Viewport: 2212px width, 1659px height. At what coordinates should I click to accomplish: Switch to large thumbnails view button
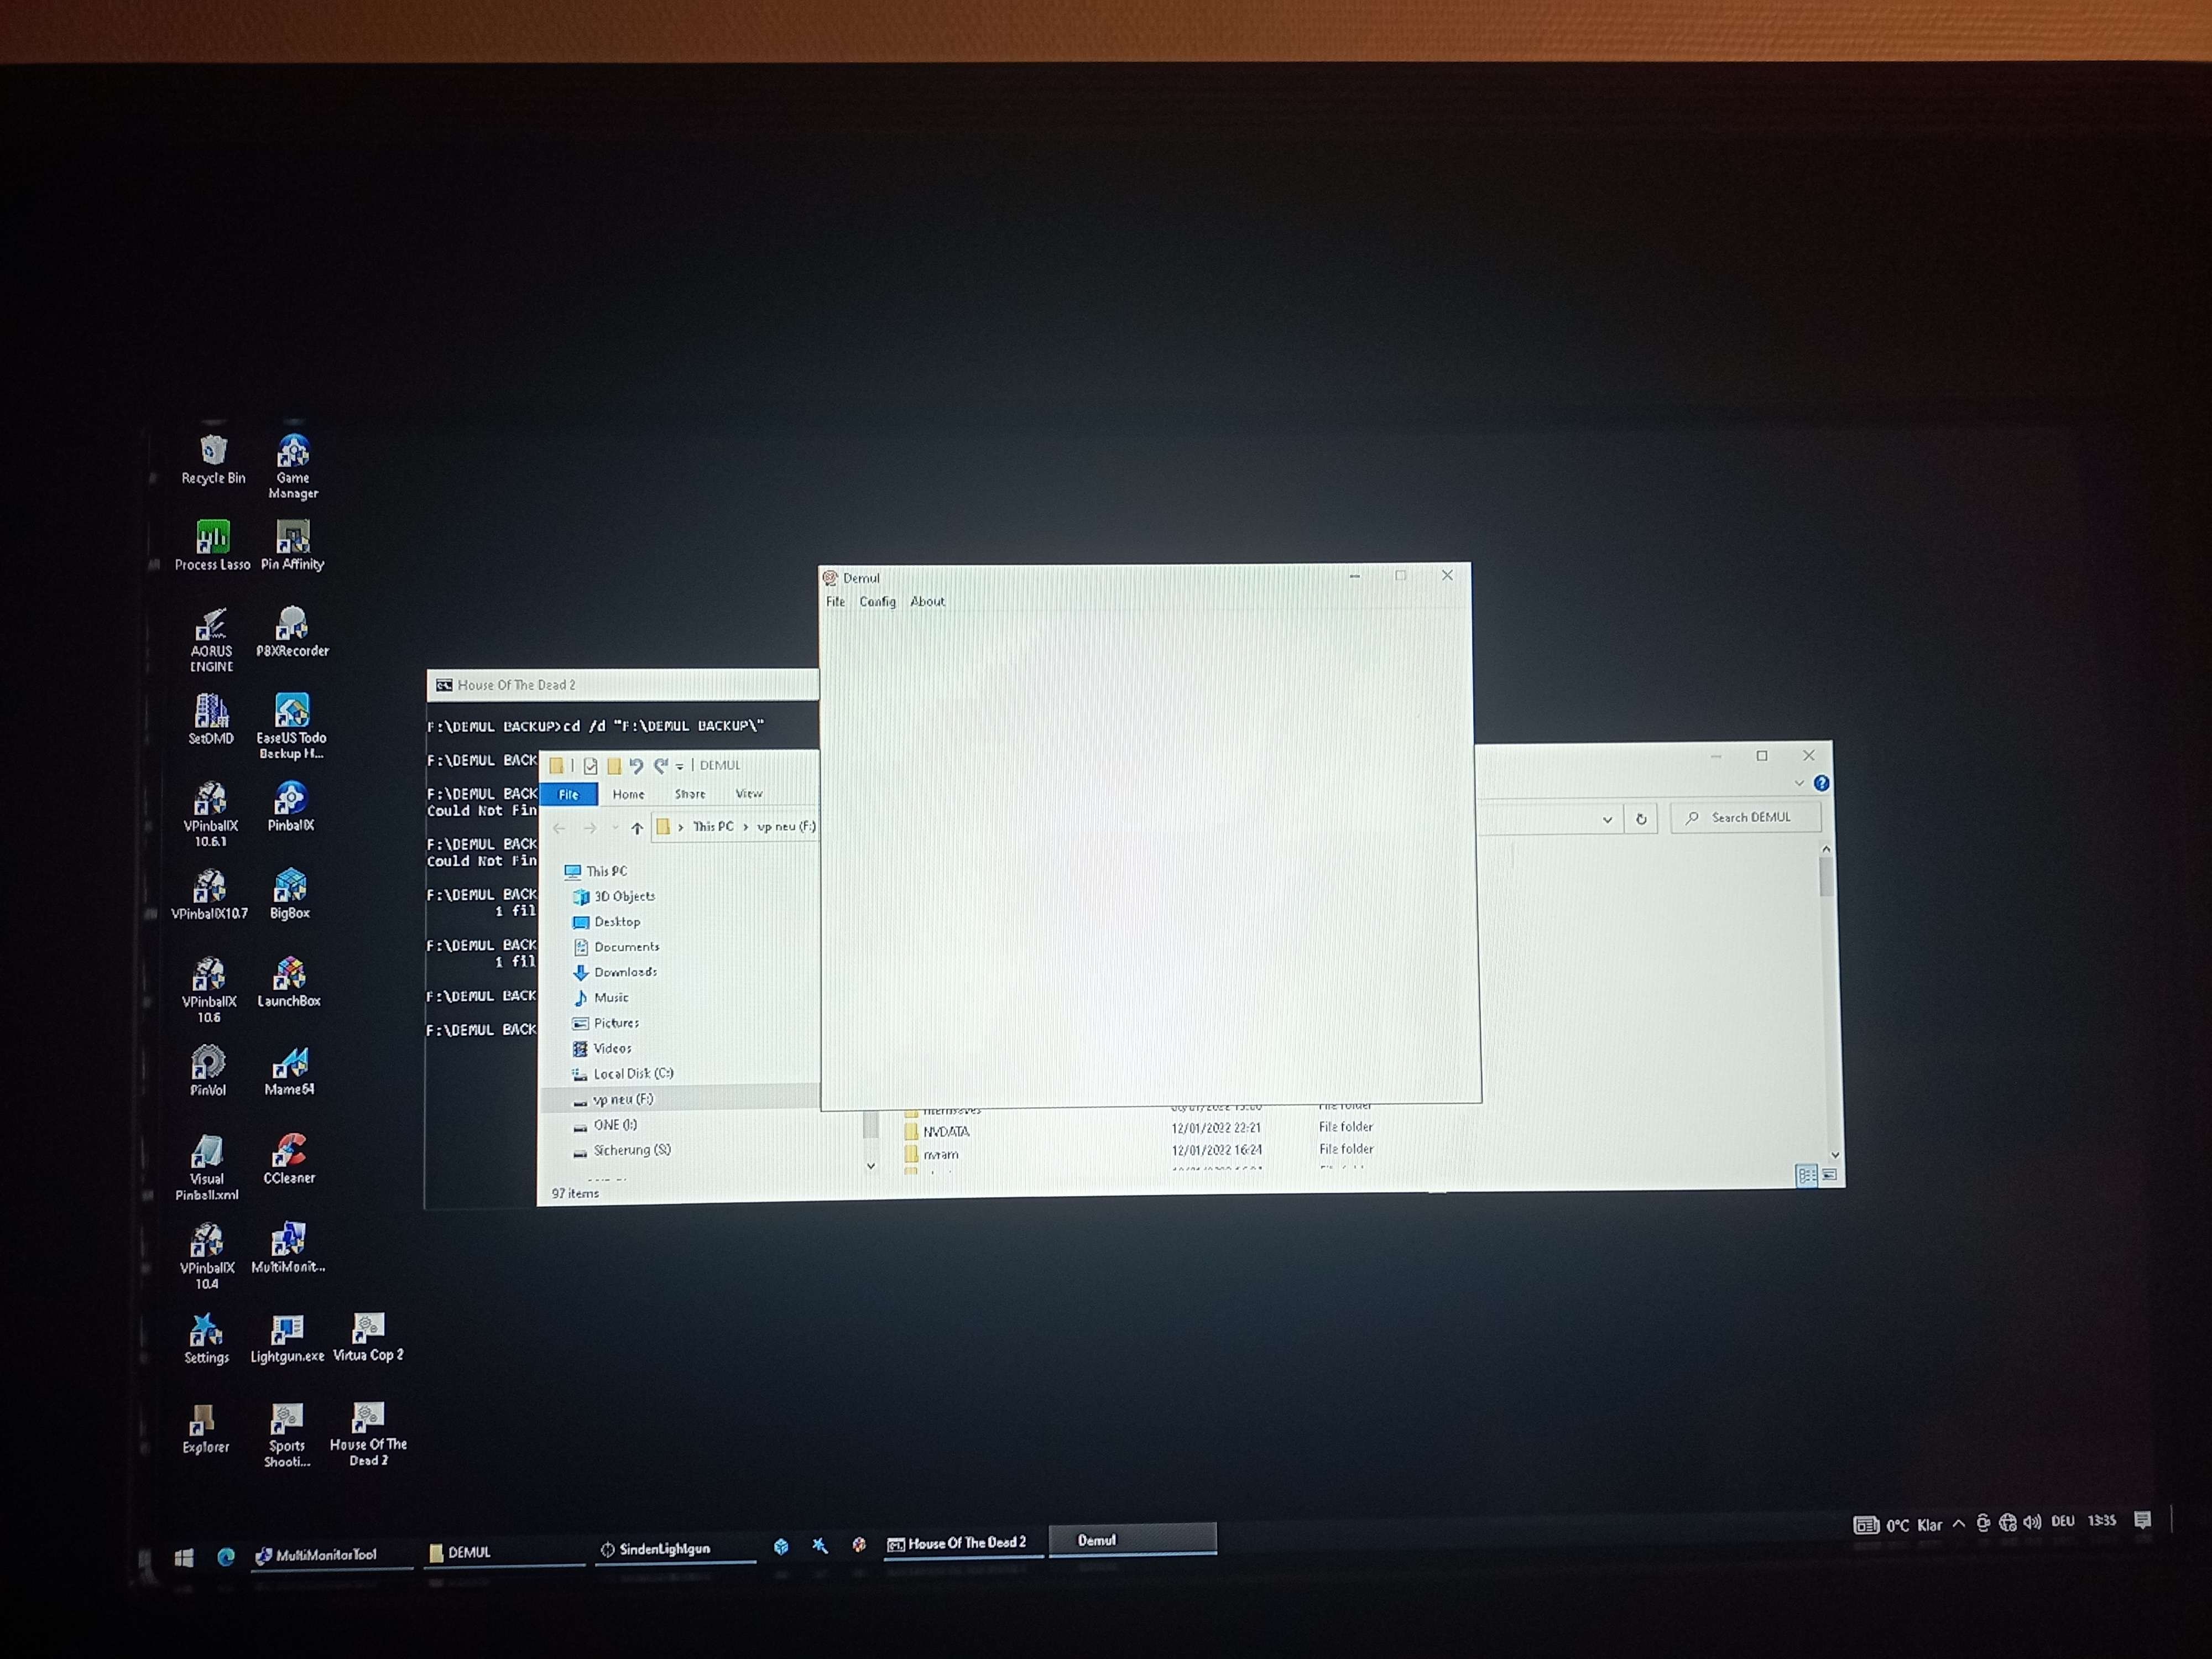(x=1829, y=1175)
